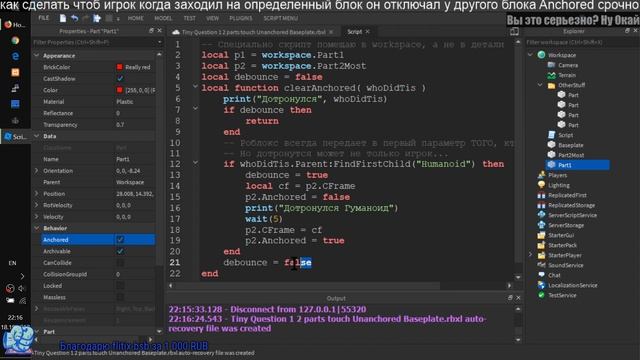Switch to the HOME ribbon tab
The image size is (640, 360).
(136, 18)
